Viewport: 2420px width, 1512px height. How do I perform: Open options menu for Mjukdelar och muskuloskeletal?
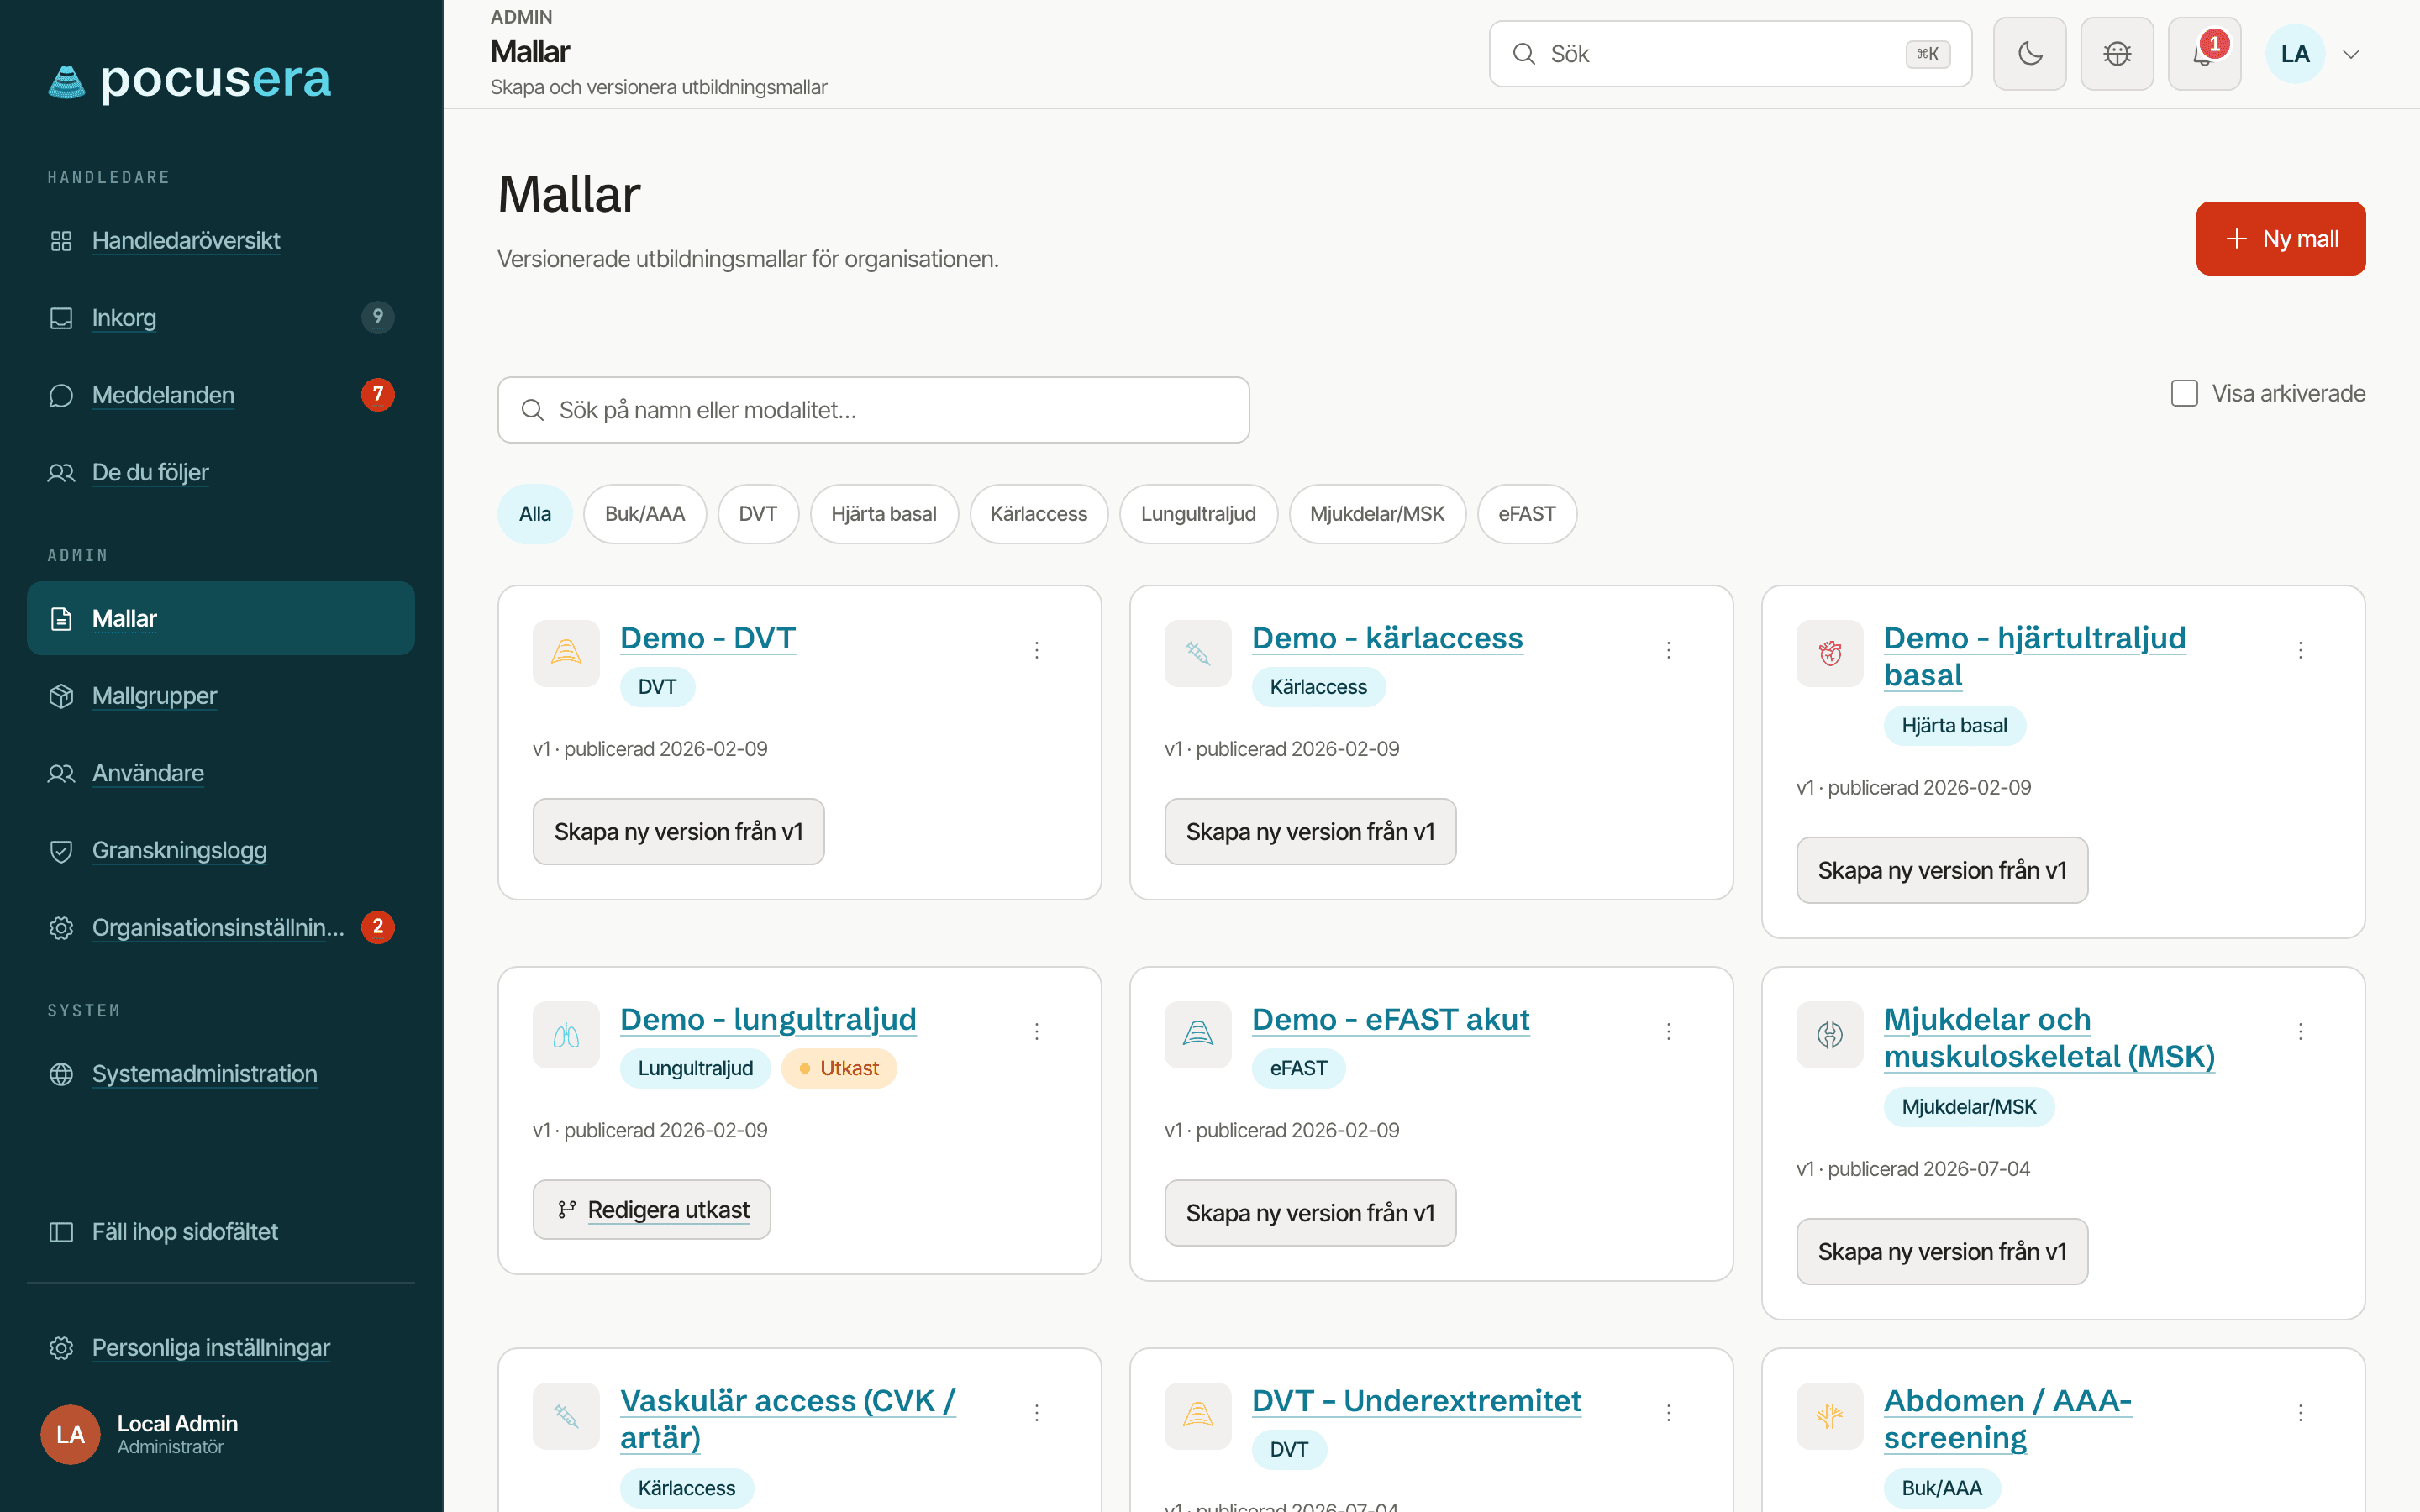pos(2301,1031)
